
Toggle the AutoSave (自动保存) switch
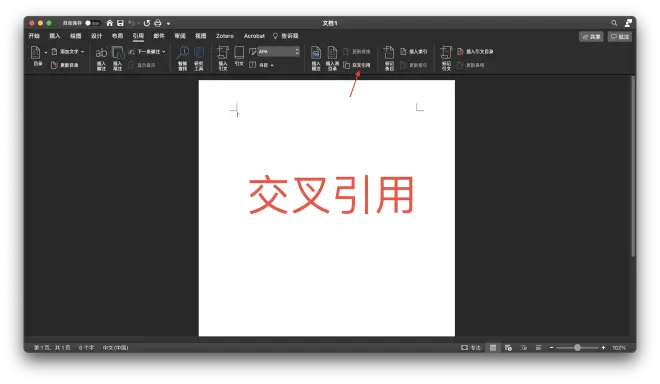pos(92,23)
